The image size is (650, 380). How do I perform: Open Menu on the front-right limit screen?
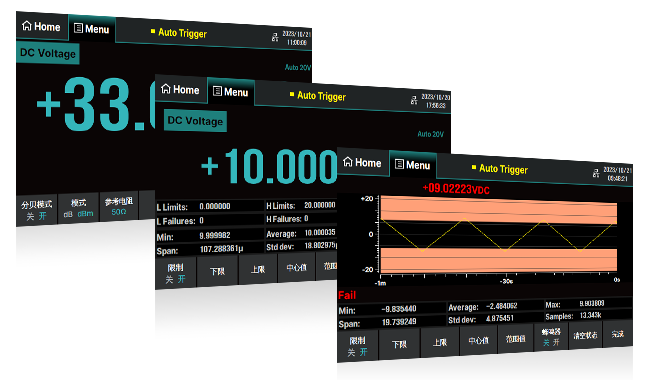(412, 165)
